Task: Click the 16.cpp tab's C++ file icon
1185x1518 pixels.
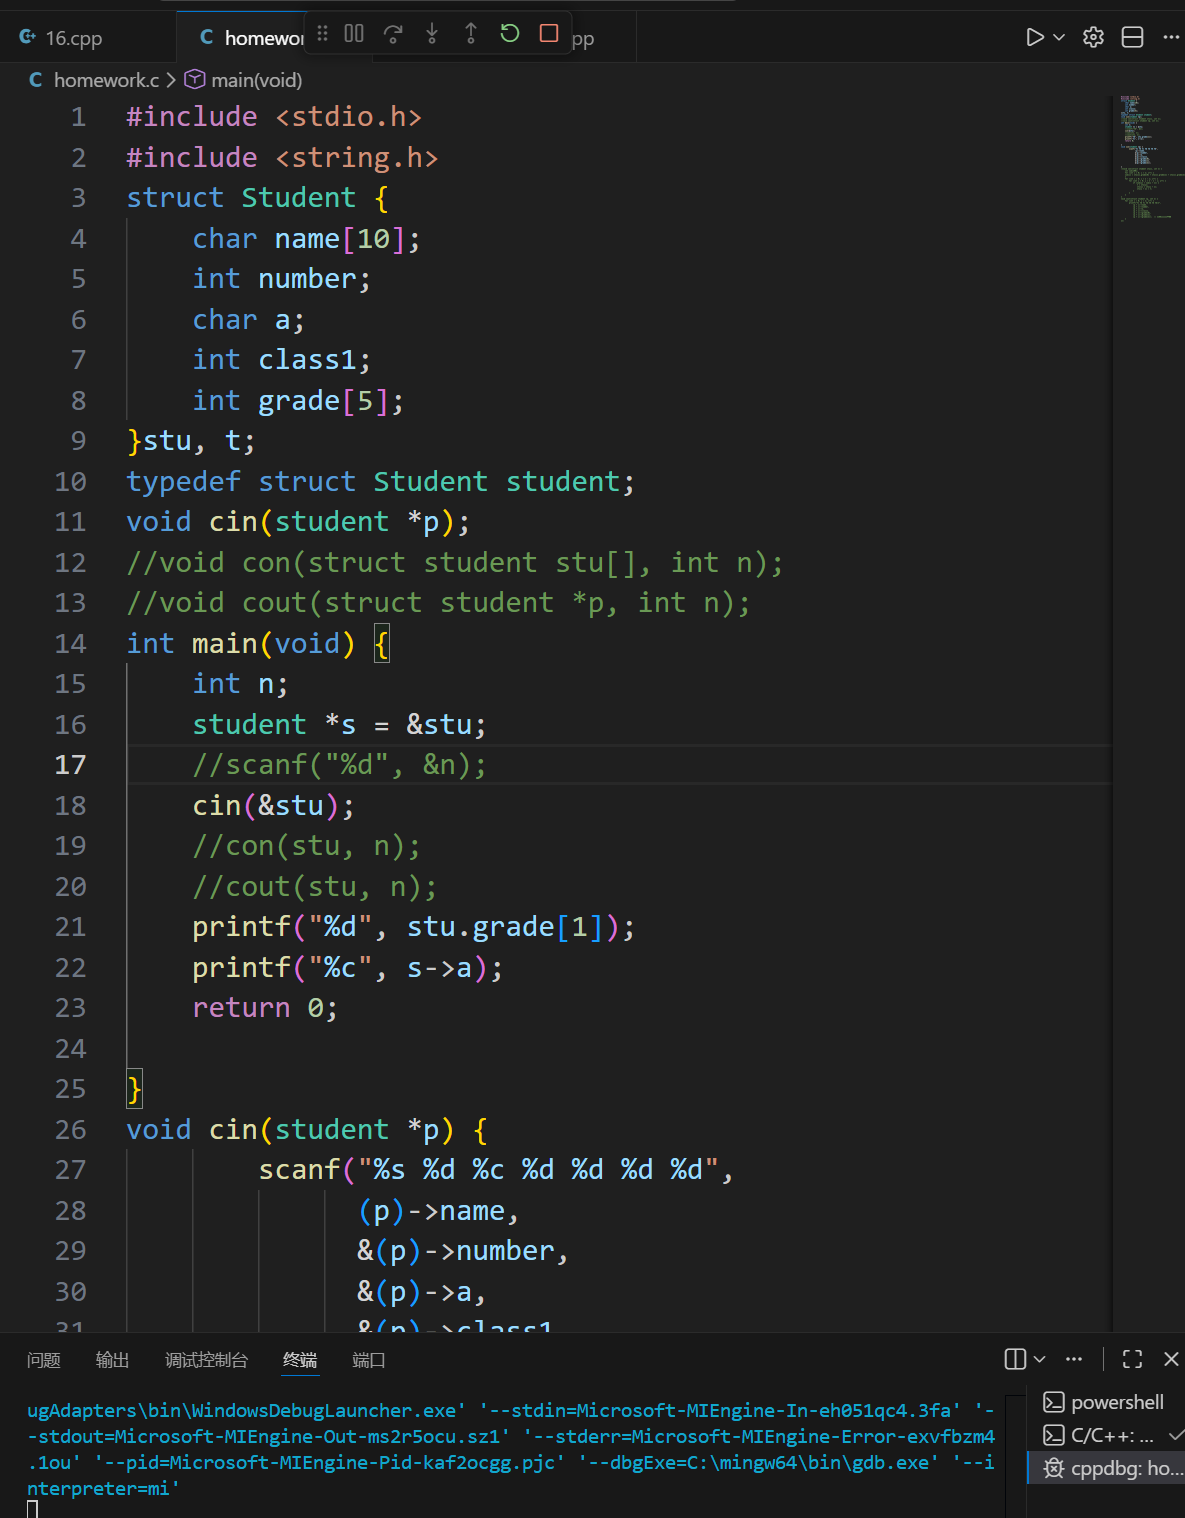Action: 28,37
